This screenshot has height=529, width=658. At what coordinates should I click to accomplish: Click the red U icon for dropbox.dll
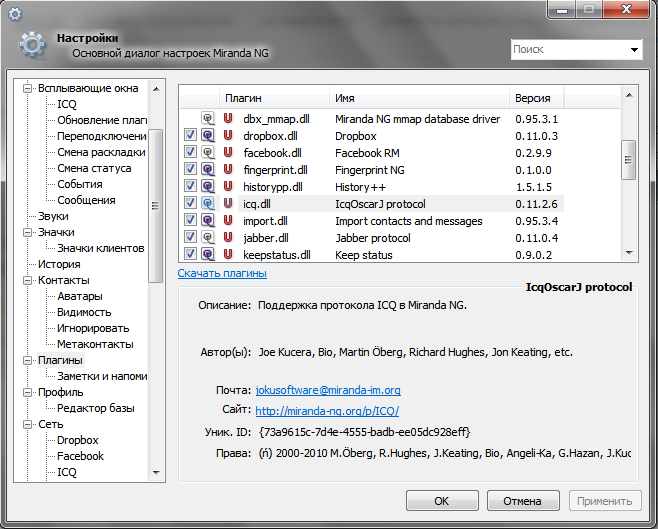pos(228,136)
